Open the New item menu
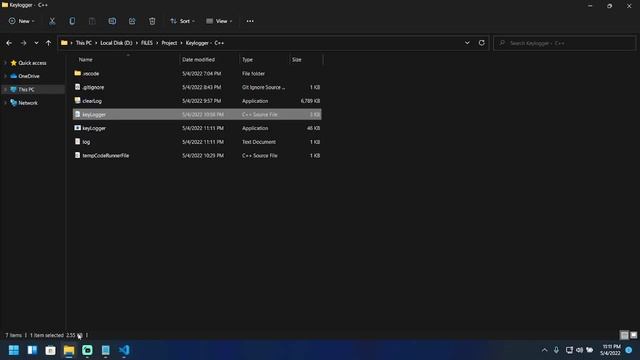640x360 pixels. pos(22,21)
